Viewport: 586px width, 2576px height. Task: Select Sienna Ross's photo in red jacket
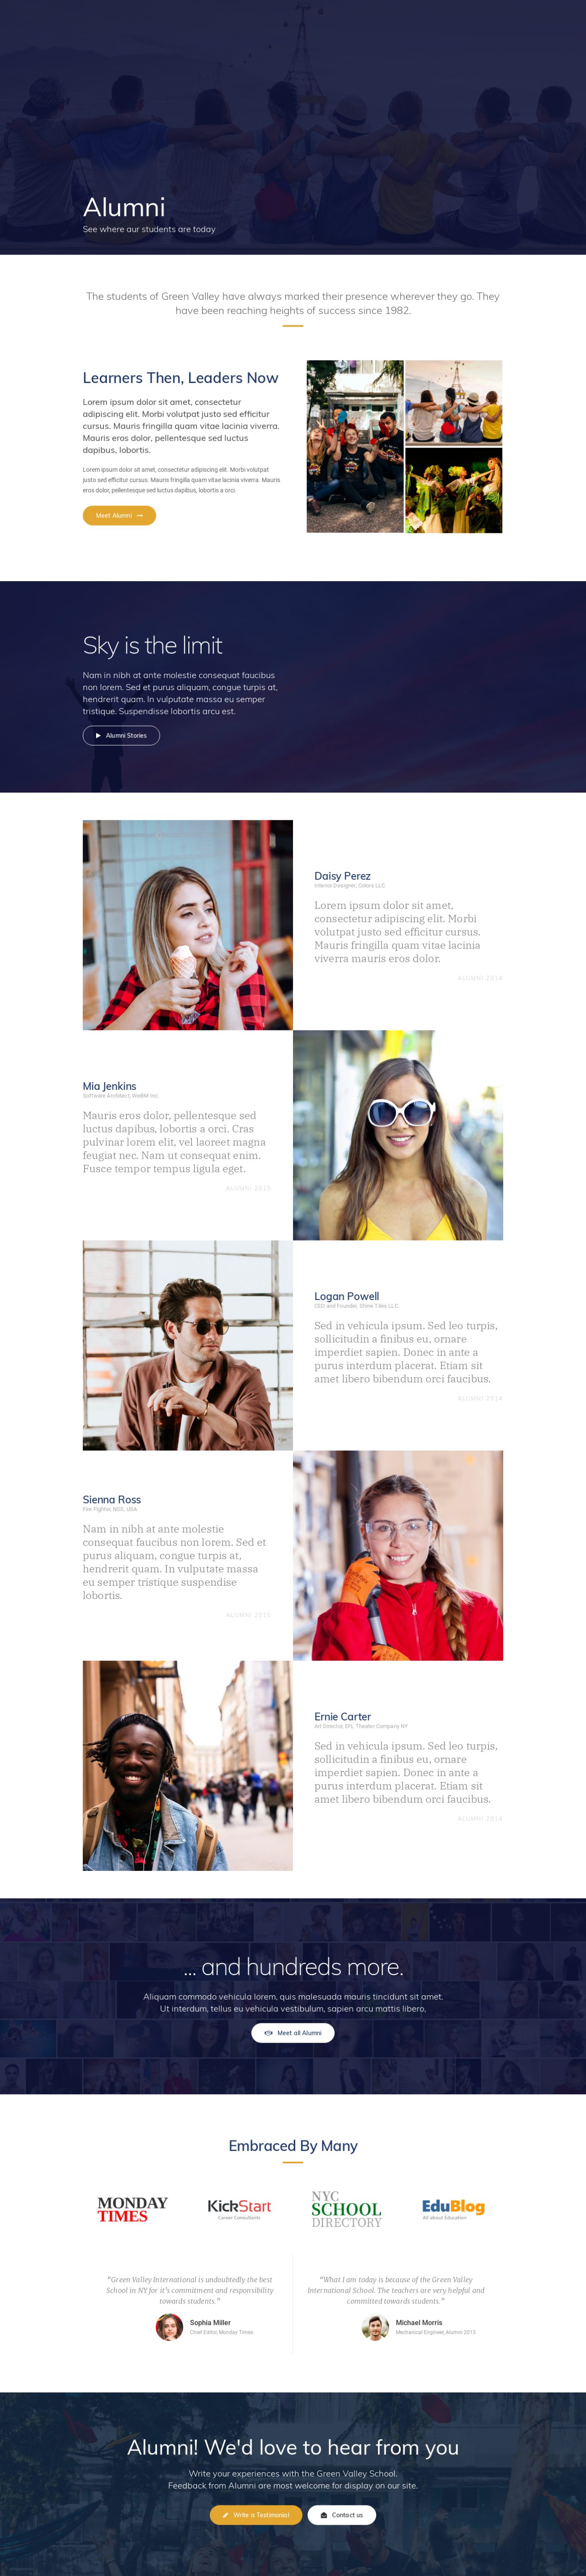click(398, 1555)
